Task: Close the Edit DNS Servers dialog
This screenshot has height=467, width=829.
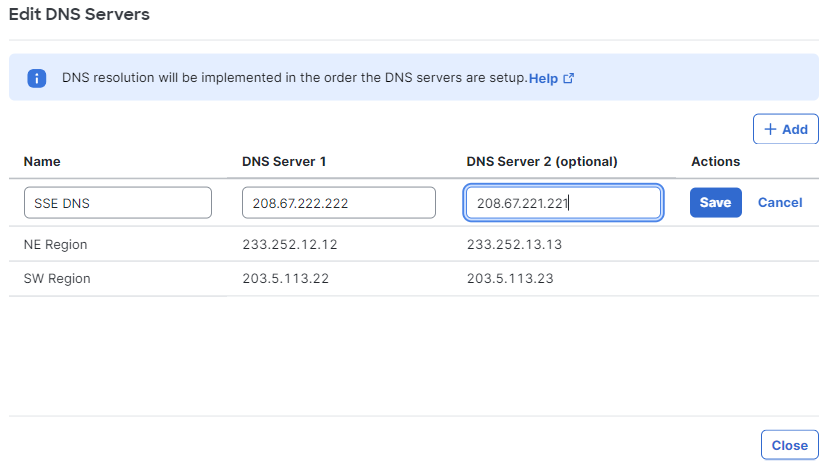Action: [x=789, y=445]
